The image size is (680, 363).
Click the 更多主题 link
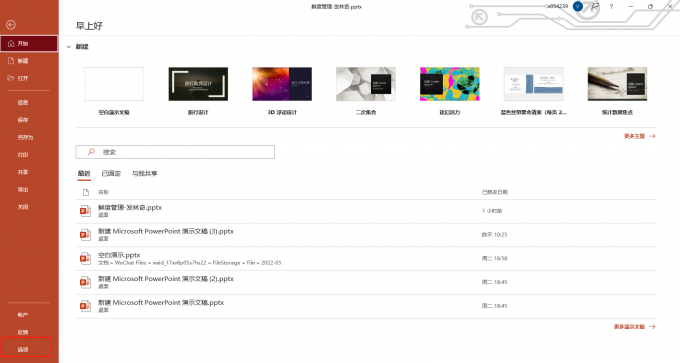point(634,136)
